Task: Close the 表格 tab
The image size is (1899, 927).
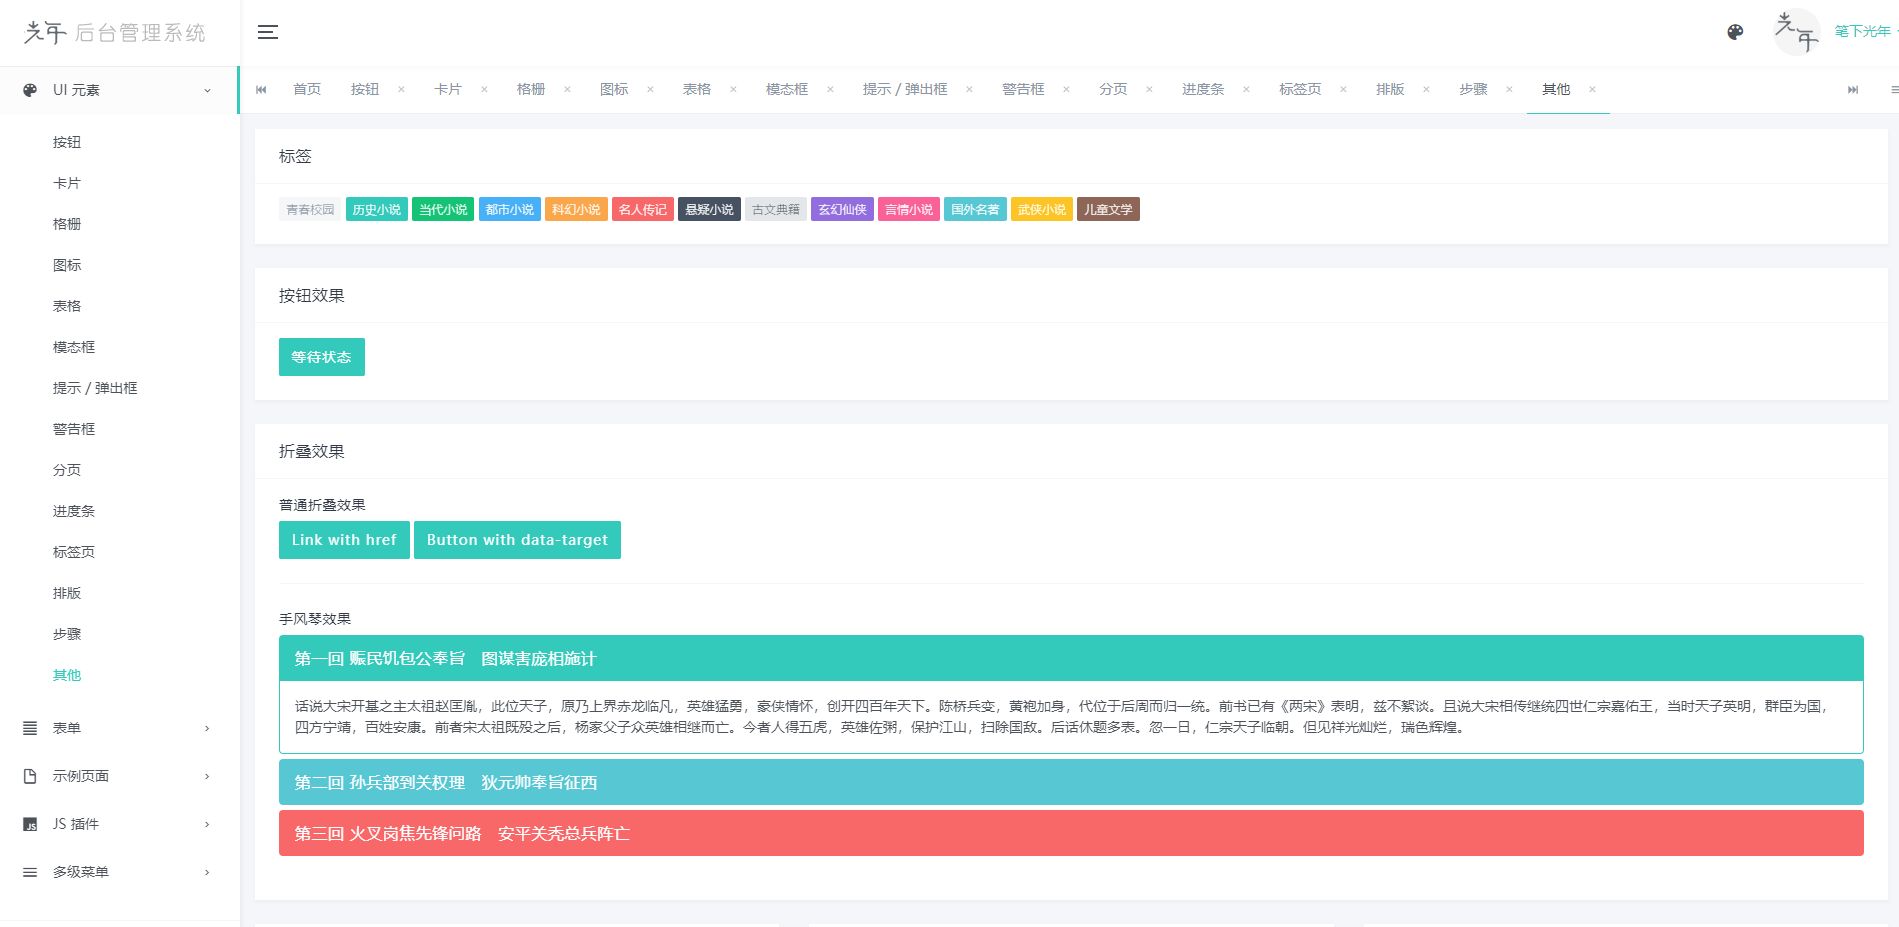Action: pyautogui.click(x=733, y=90)
